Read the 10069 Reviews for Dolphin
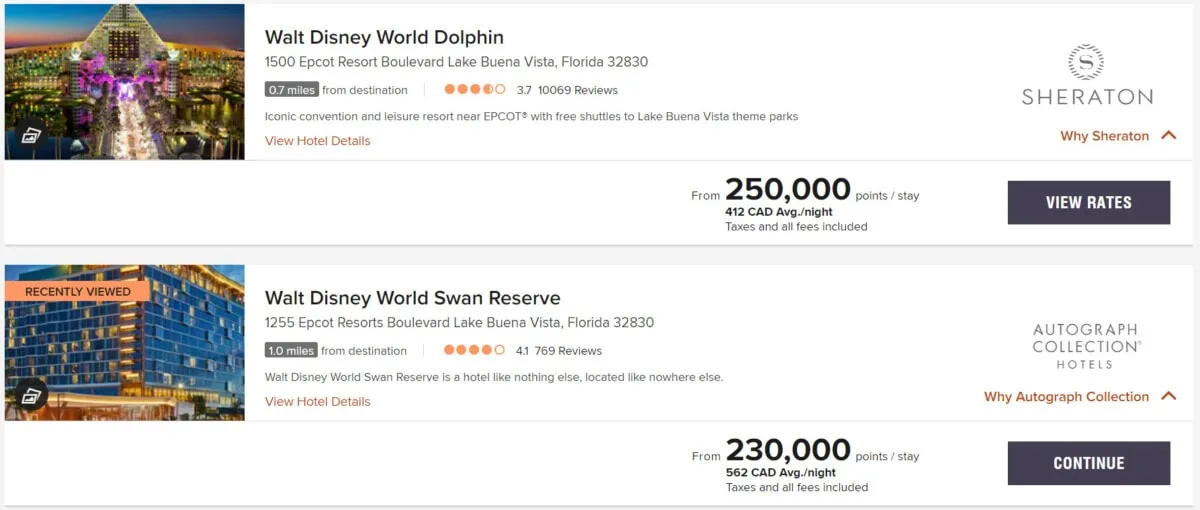The width and height of the screenshot is (1200, 510). coord(578,90)
